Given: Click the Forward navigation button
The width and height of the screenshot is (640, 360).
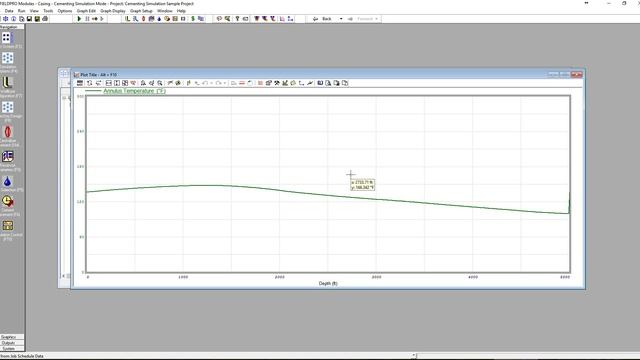Looking at the screenshot, I should 361,19.
